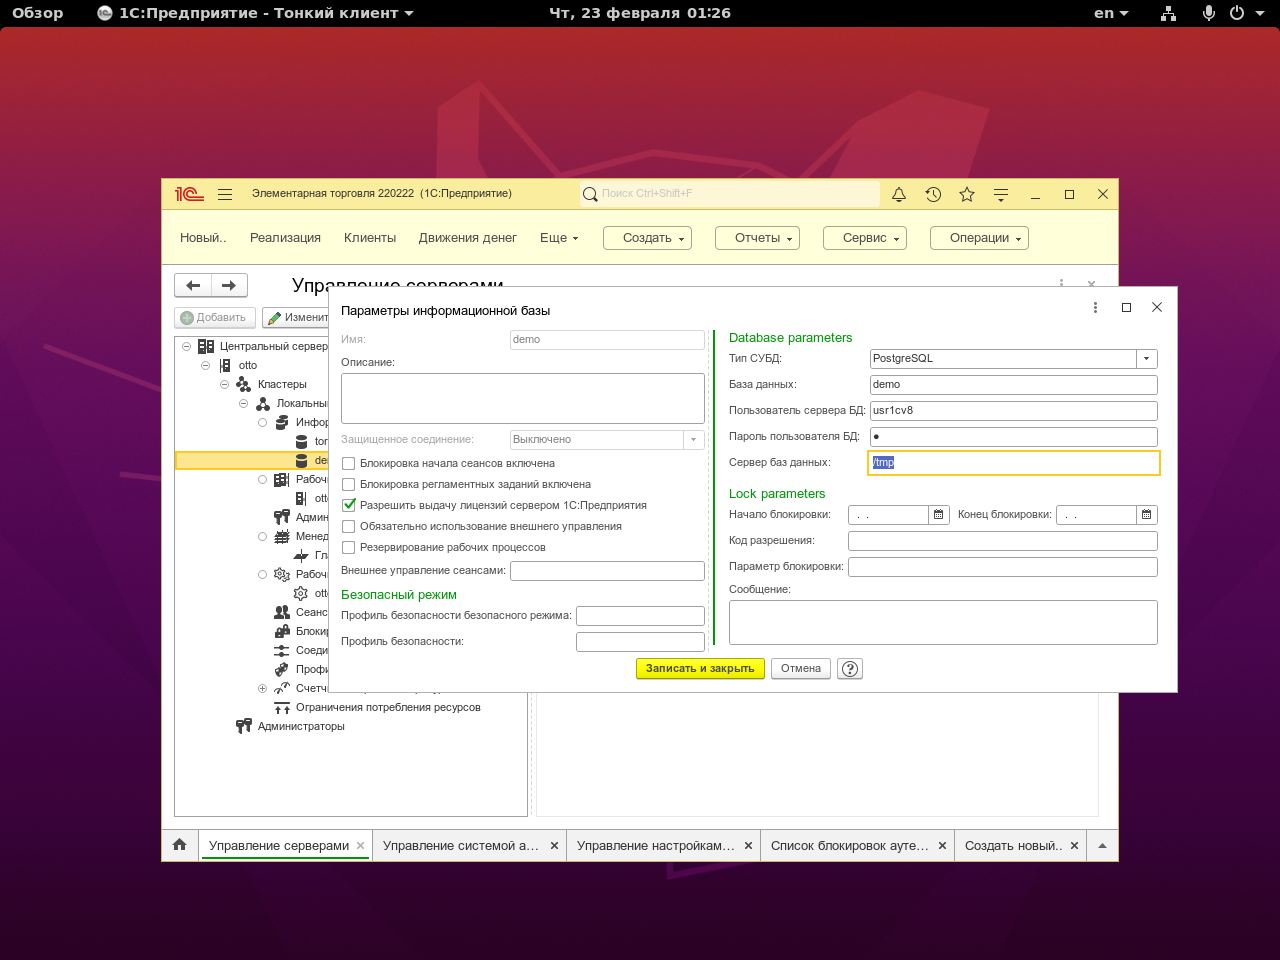Click the Соединения sliders icon in tree

[282, 650]
